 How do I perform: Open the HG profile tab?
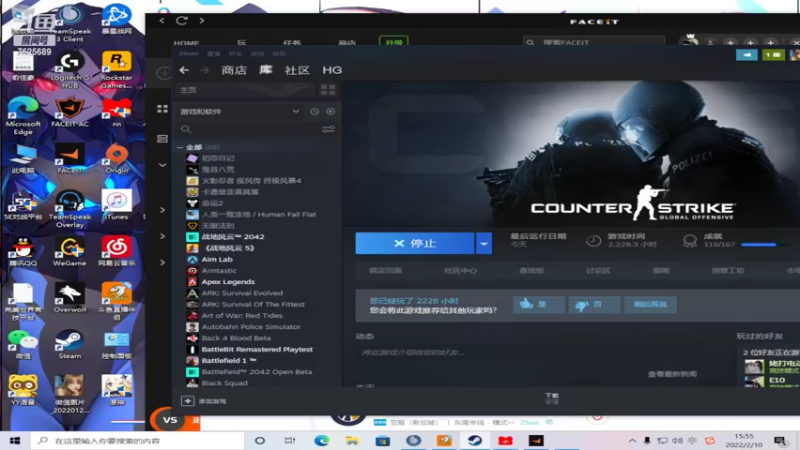[332, 70]
